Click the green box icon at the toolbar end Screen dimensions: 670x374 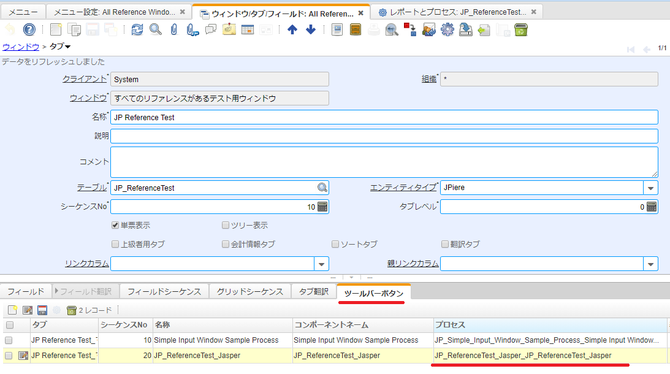point(521,29)
